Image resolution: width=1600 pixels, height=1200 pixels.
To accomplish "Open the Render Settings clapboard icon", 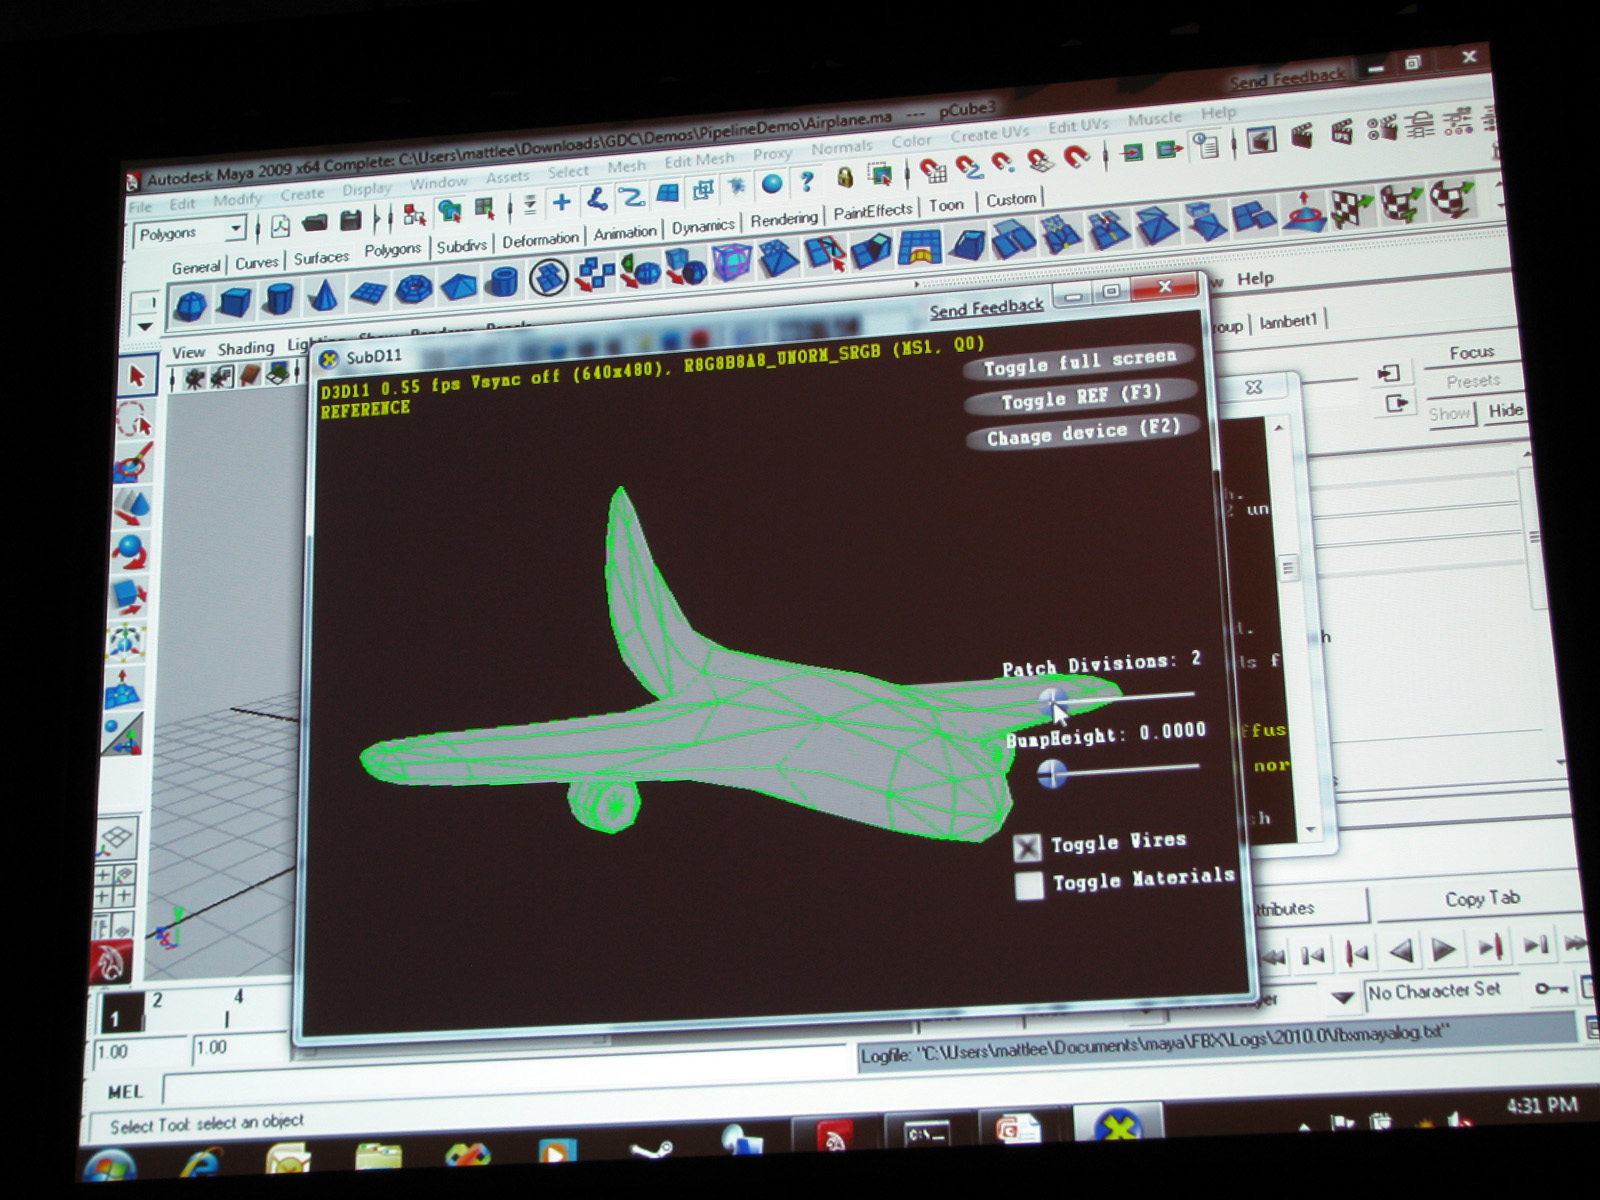I will pyautogui.click(x=1382, y=129).
